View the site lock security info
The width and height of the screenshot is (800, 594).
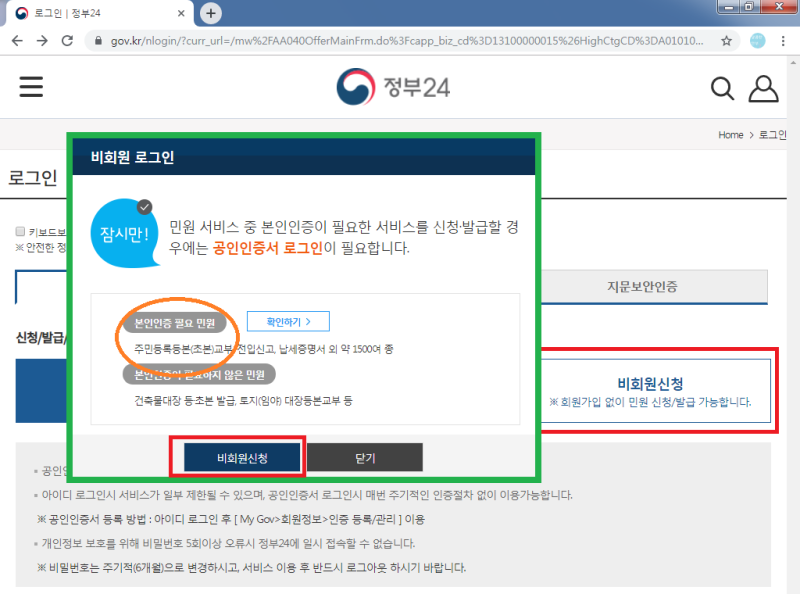pyautogui.click(x=98, y=41)
